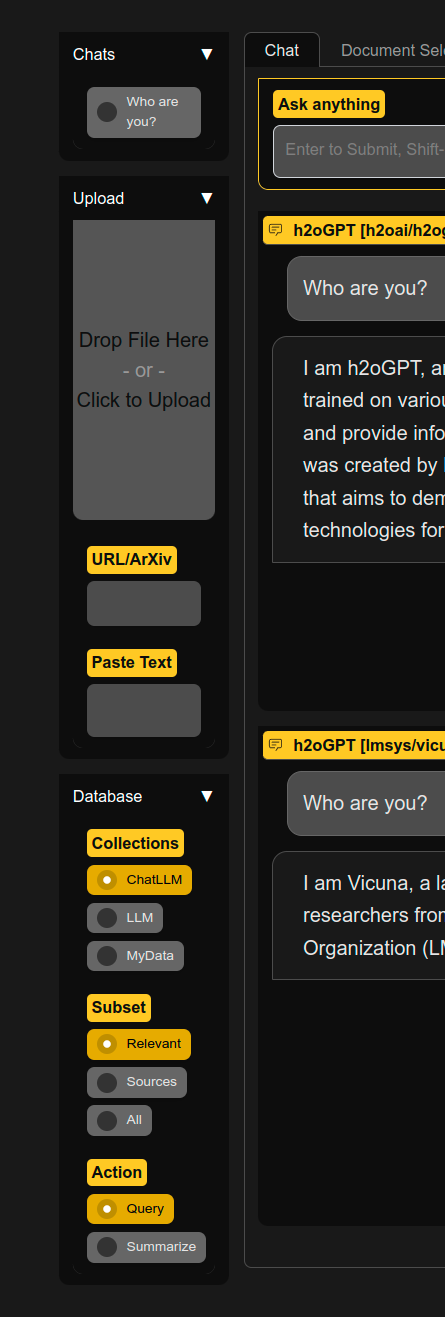445x1317 pixels.
Task: Open the Document Selection tab
Action: point(392,50)
